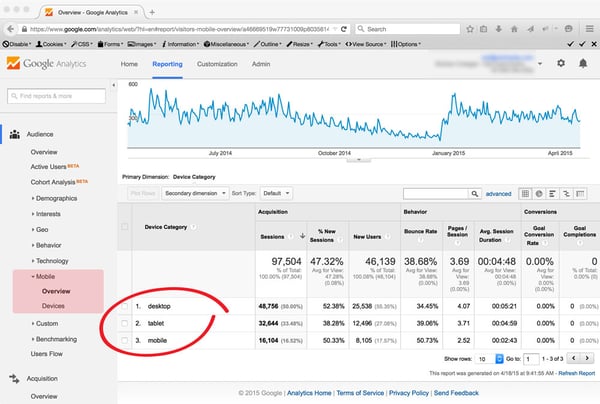Open the settings gear in Analytics header
600x404 pixels.
point(561,63)
